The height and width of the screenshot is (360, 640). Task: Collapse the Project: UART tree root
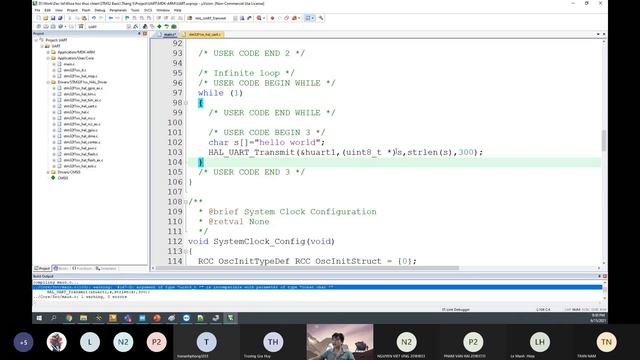pyautogui.click(x=36, y=40)
